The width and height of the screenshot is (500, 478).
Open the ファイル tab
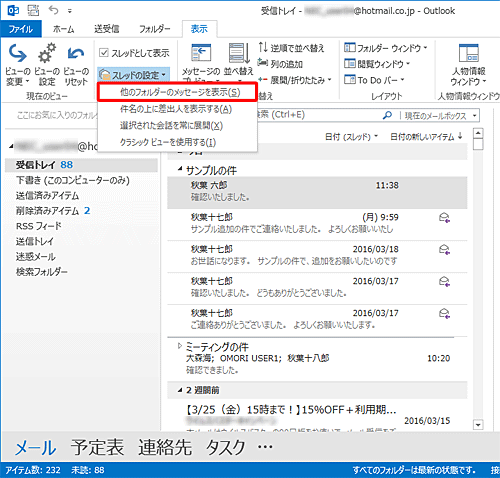(21, 29)
